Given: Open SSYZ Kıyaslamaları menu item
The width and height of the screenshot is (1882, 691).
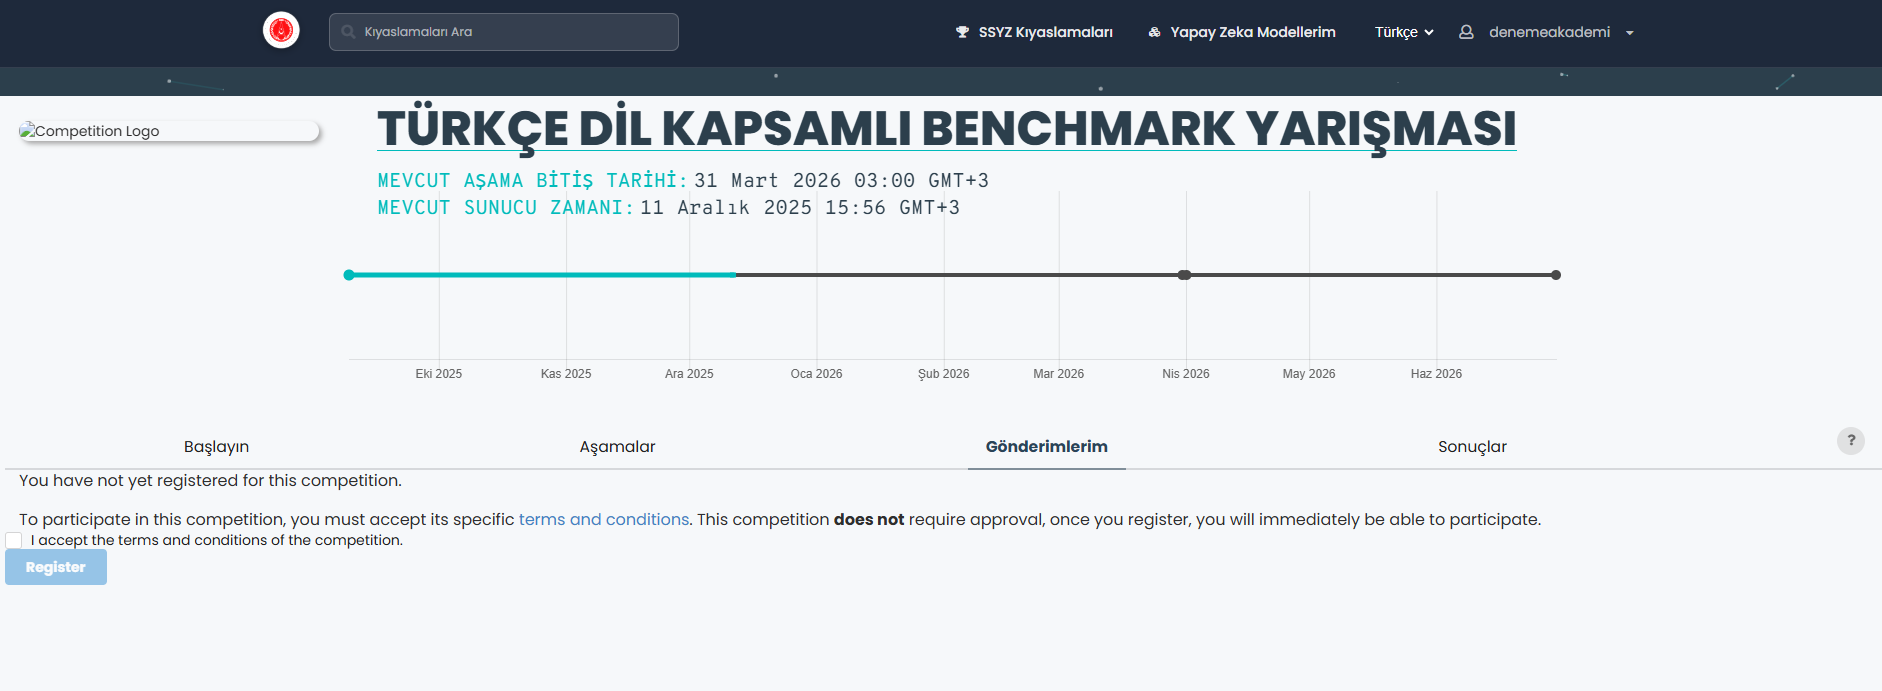Looking at the screenshot, I should tap(1045, 32).
